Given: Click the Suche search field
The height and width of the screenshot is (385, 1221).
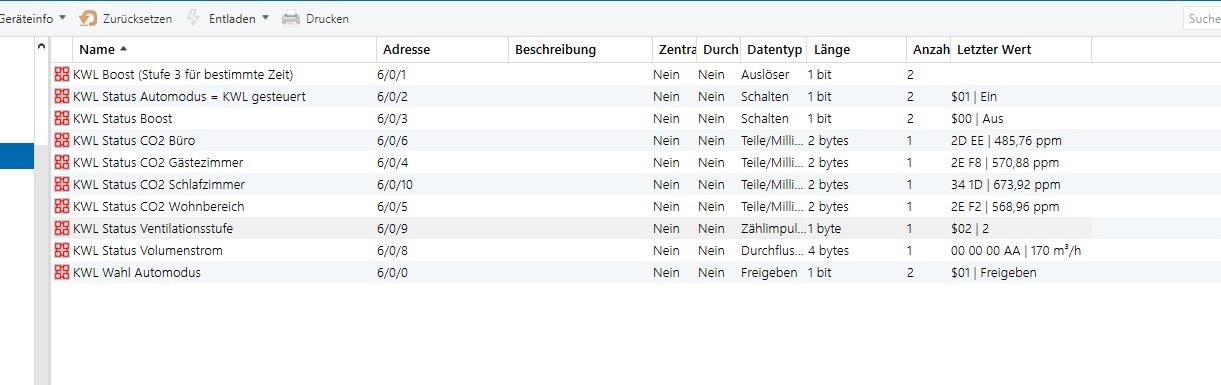Looking at the screenshot, I should pos(1202,18).
